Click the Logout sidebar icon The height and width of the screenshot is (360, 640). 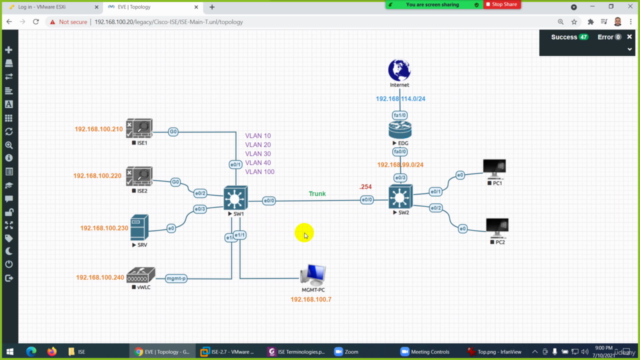point(9,278)
